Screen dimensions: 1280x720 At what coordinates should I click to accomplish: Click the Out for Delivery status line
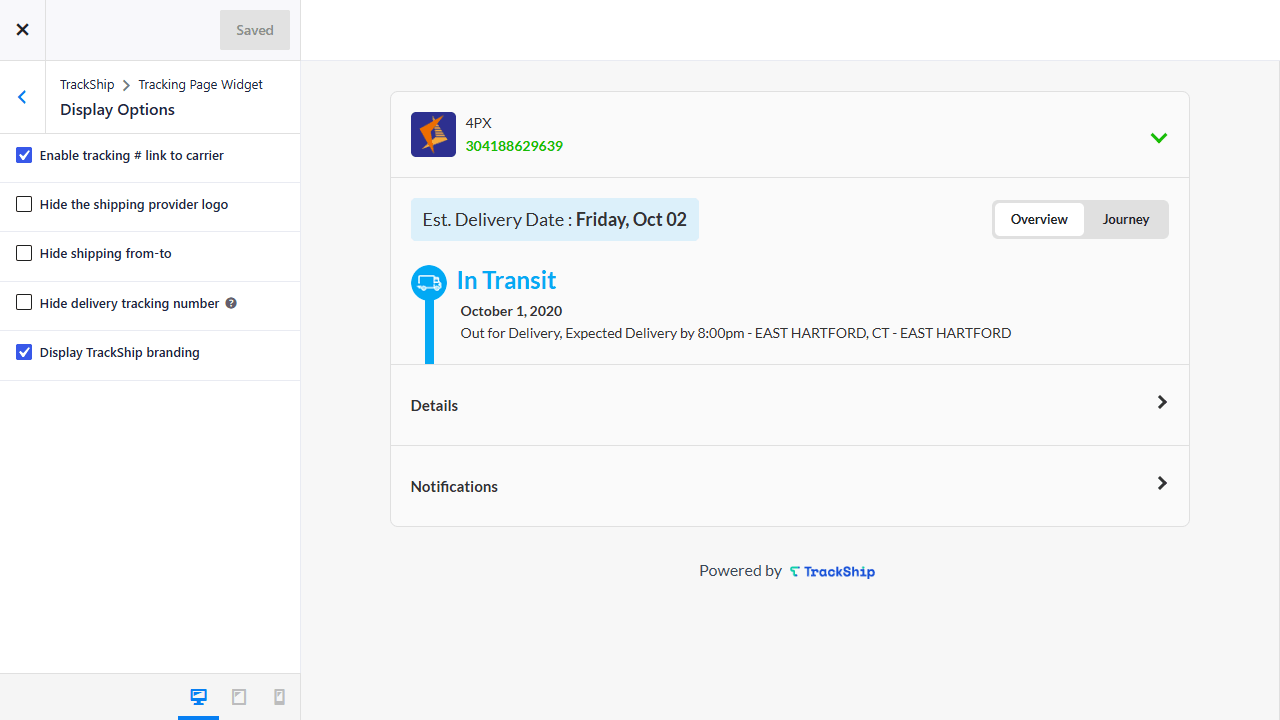point(736,333)
